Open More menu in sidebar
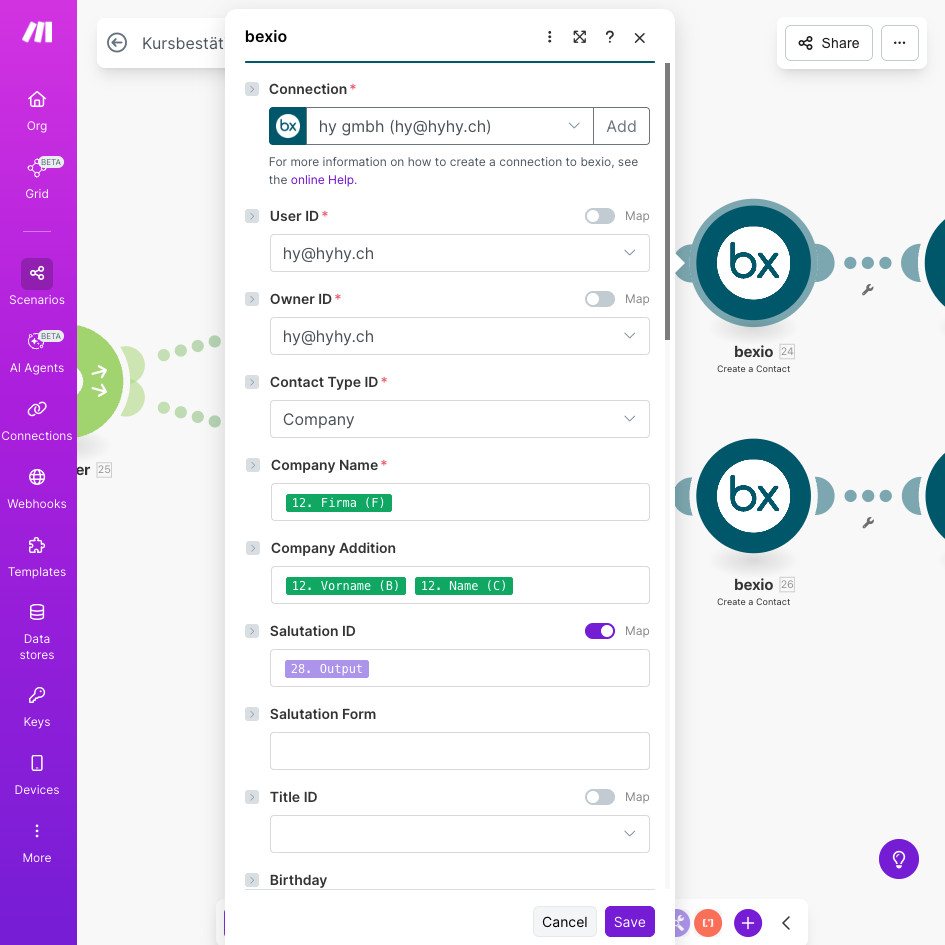The image size is (945, 945). click(x=37, y=844)
